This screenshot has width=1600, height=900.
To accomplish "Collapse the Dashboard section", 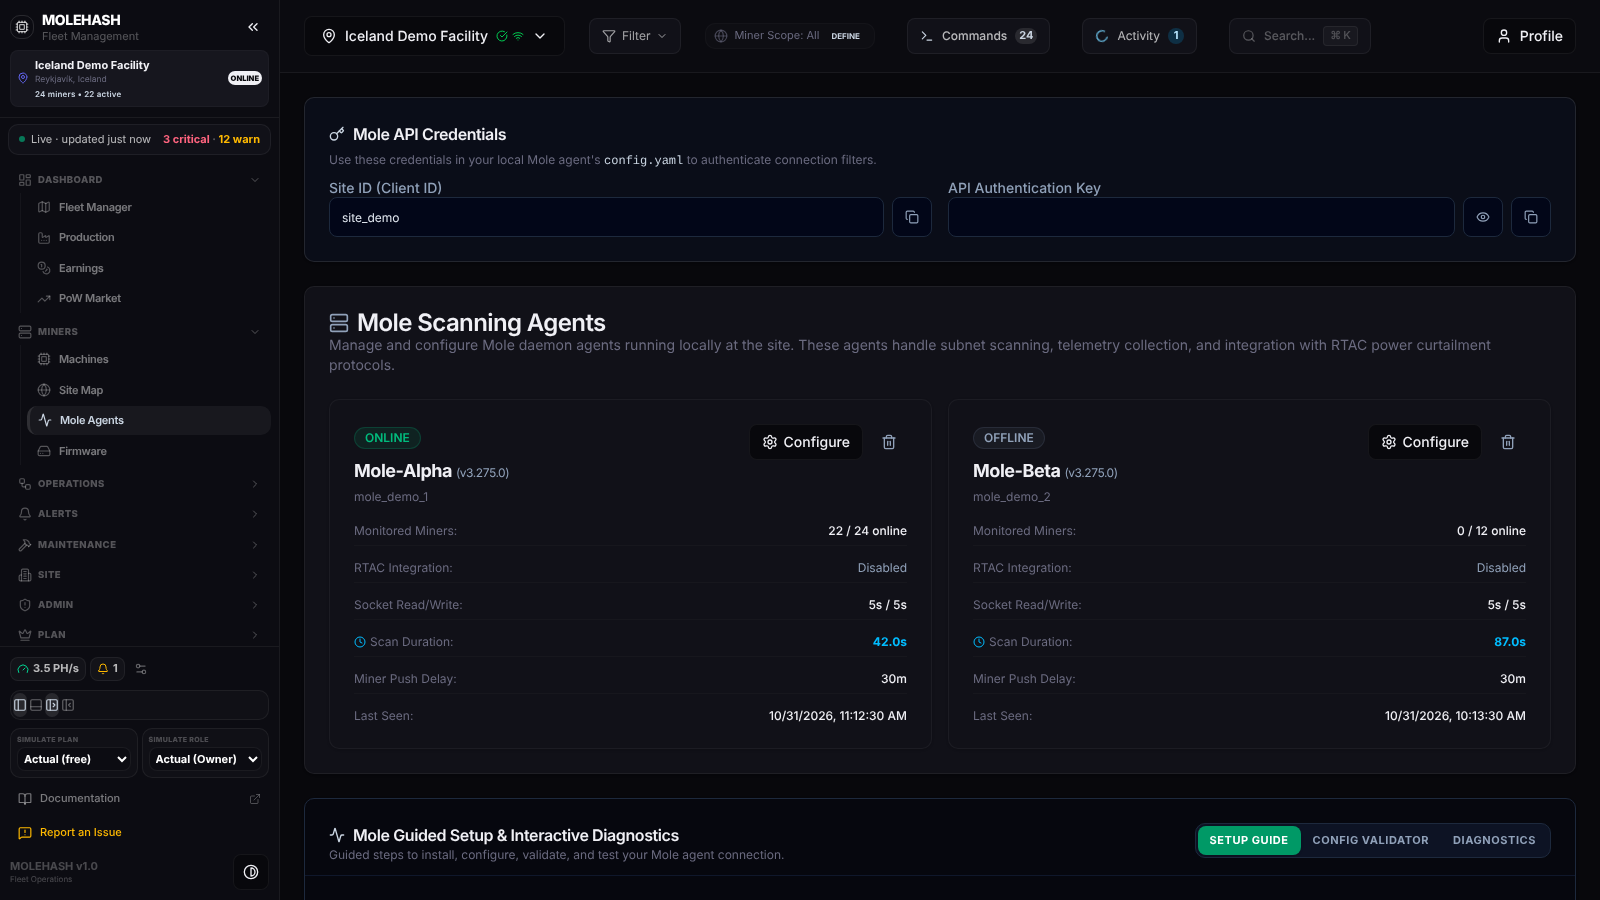I will tap(139, 180).
